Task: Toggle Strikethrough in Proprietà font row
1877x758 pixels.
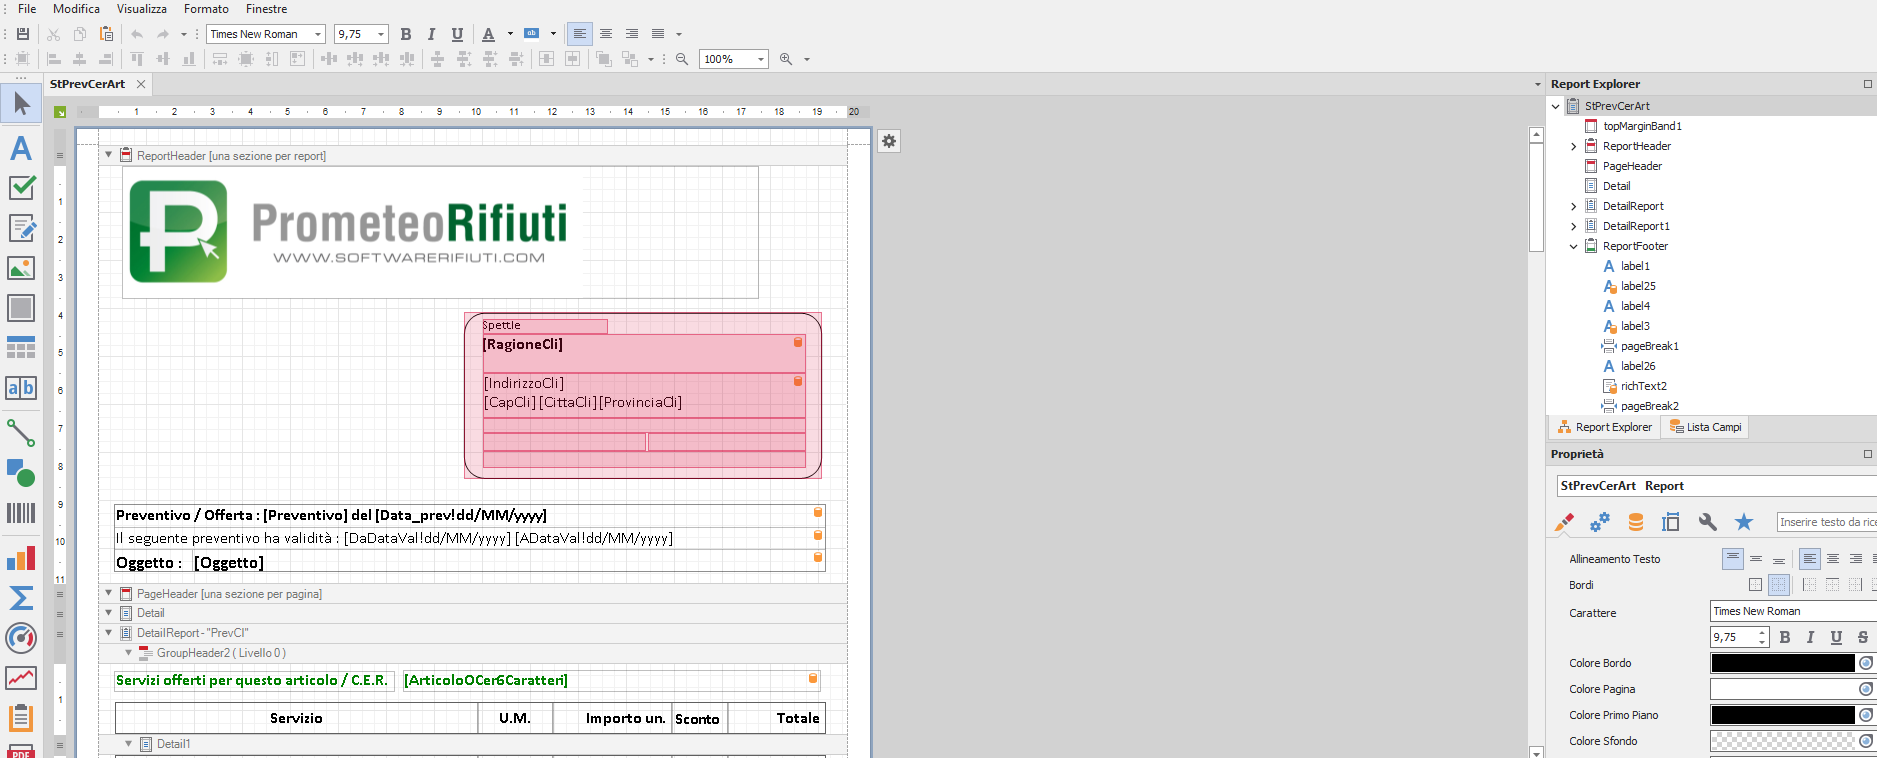Action: tap(1862, 637)
